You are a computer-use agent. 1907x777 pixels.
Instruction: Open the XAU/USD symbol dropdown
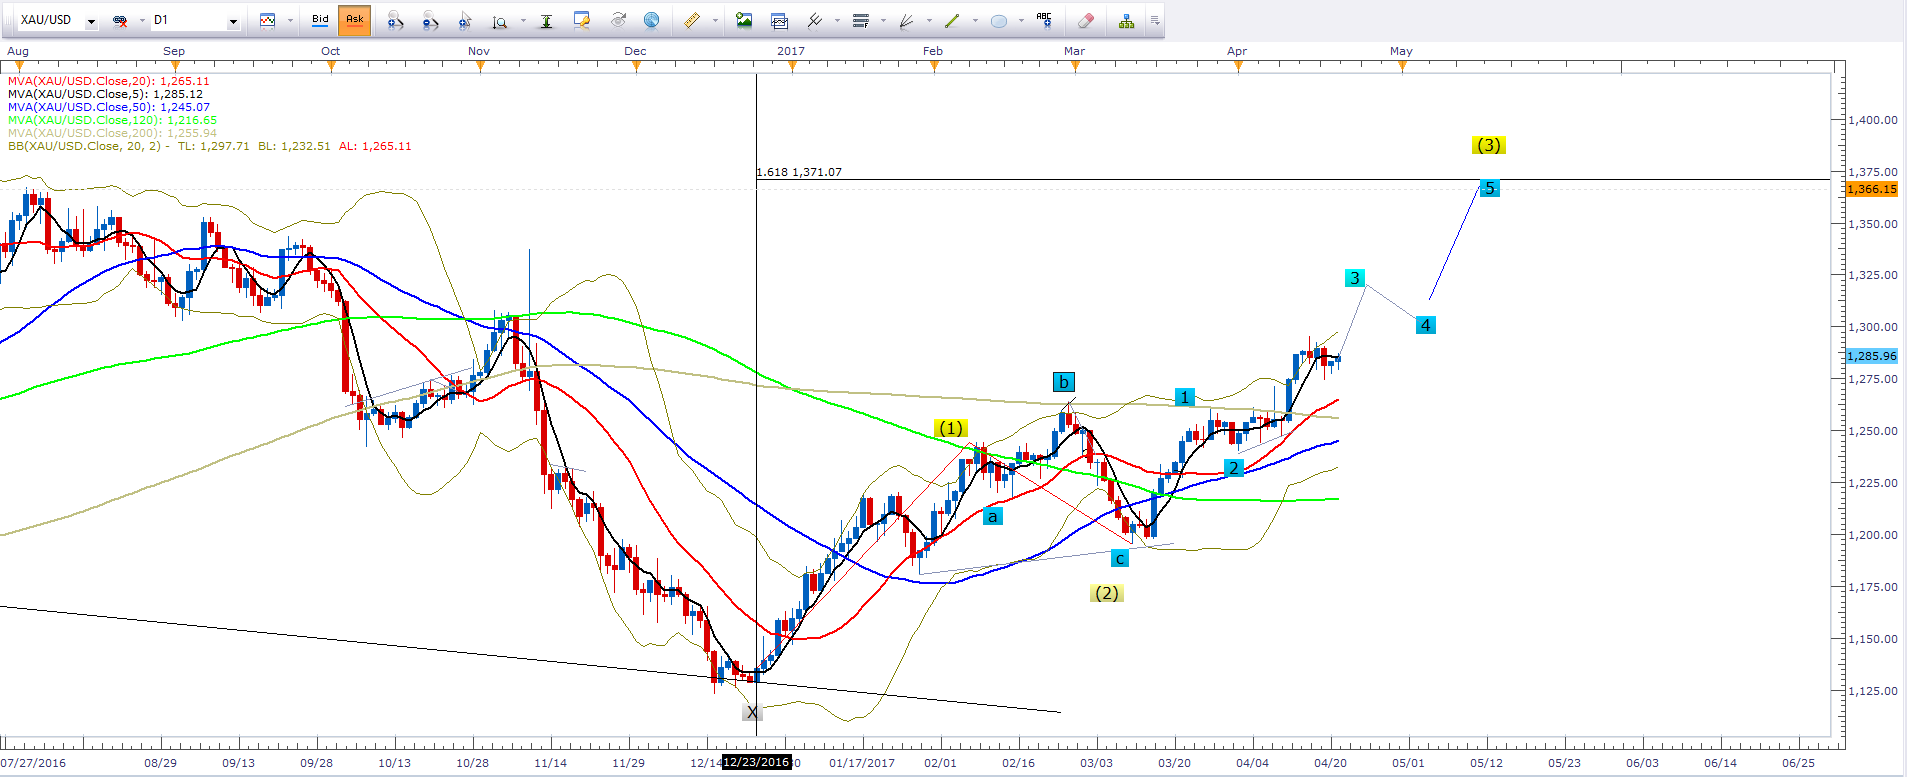pyautogui.click(x=91, y=21)
